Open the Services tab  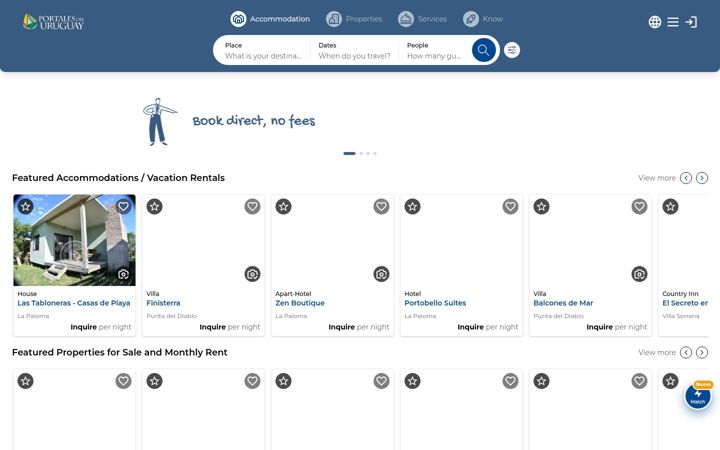tap(422, 19)
